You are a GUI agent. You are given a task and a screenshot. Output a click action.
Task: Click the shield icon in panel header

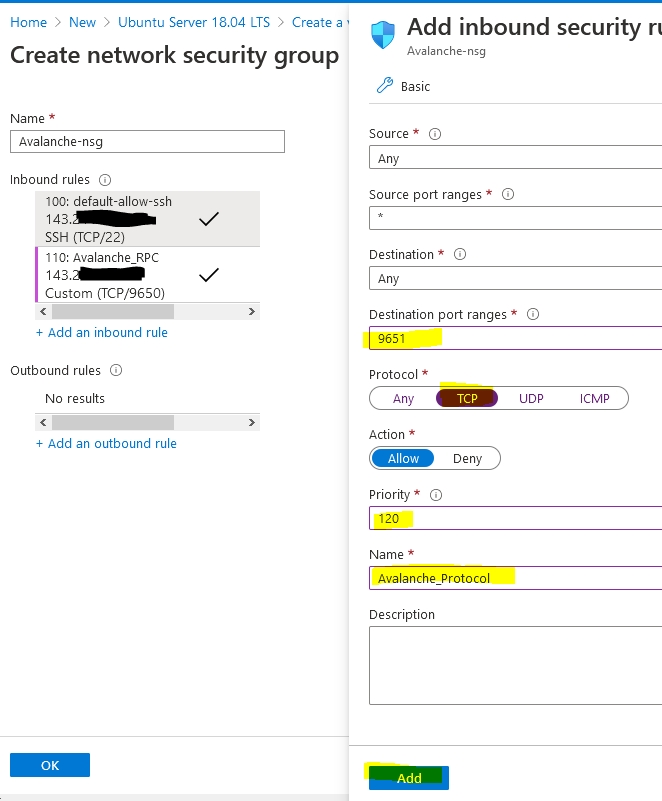383,35
